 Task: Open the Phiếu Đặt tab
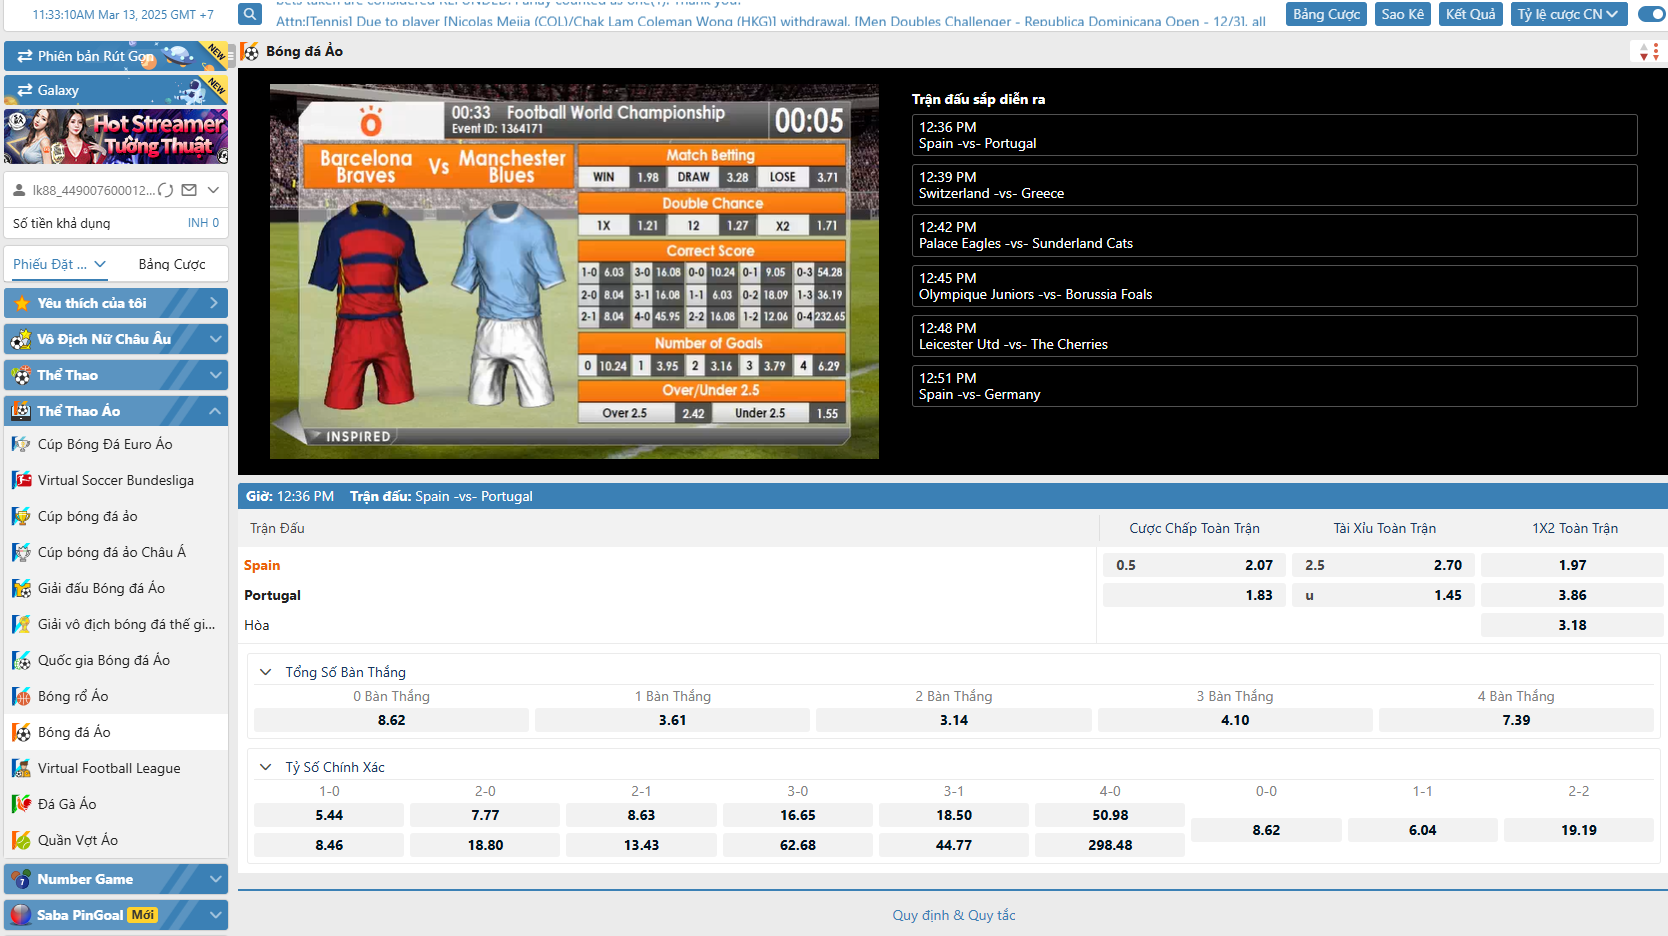[x=58, y=264]
